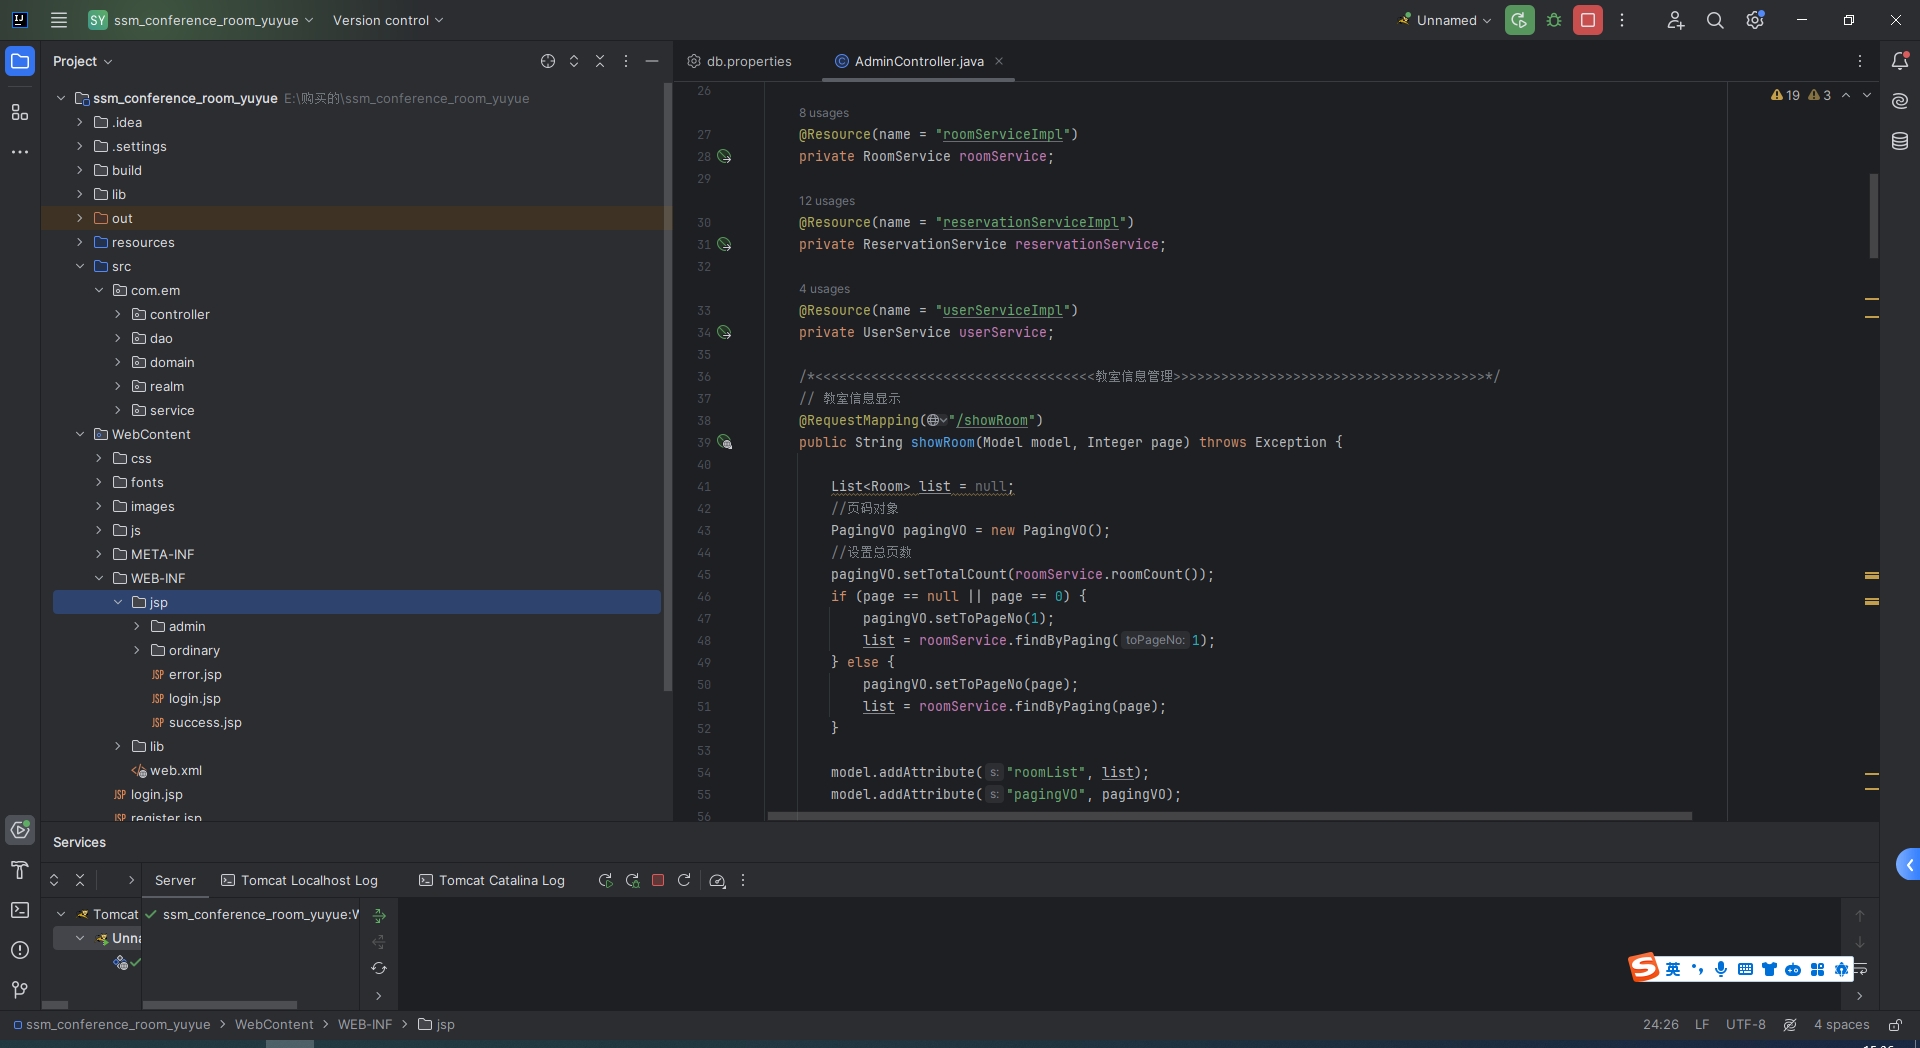Click the editor horizontal scrollbar

click(1229, 816)
